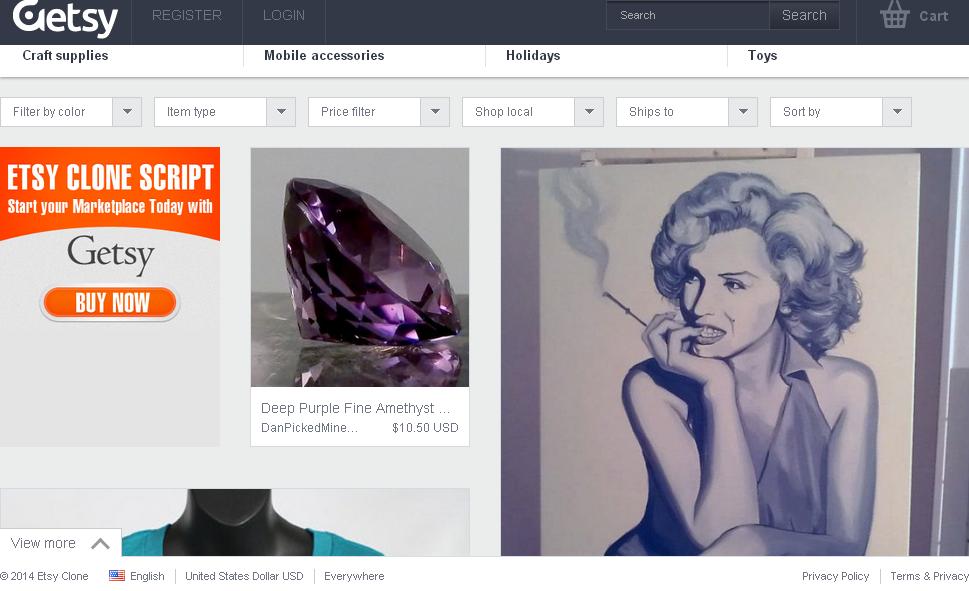Go to the Holidays category
The width and height of the screenshot is (969, 591).
[x=533, y=56]
